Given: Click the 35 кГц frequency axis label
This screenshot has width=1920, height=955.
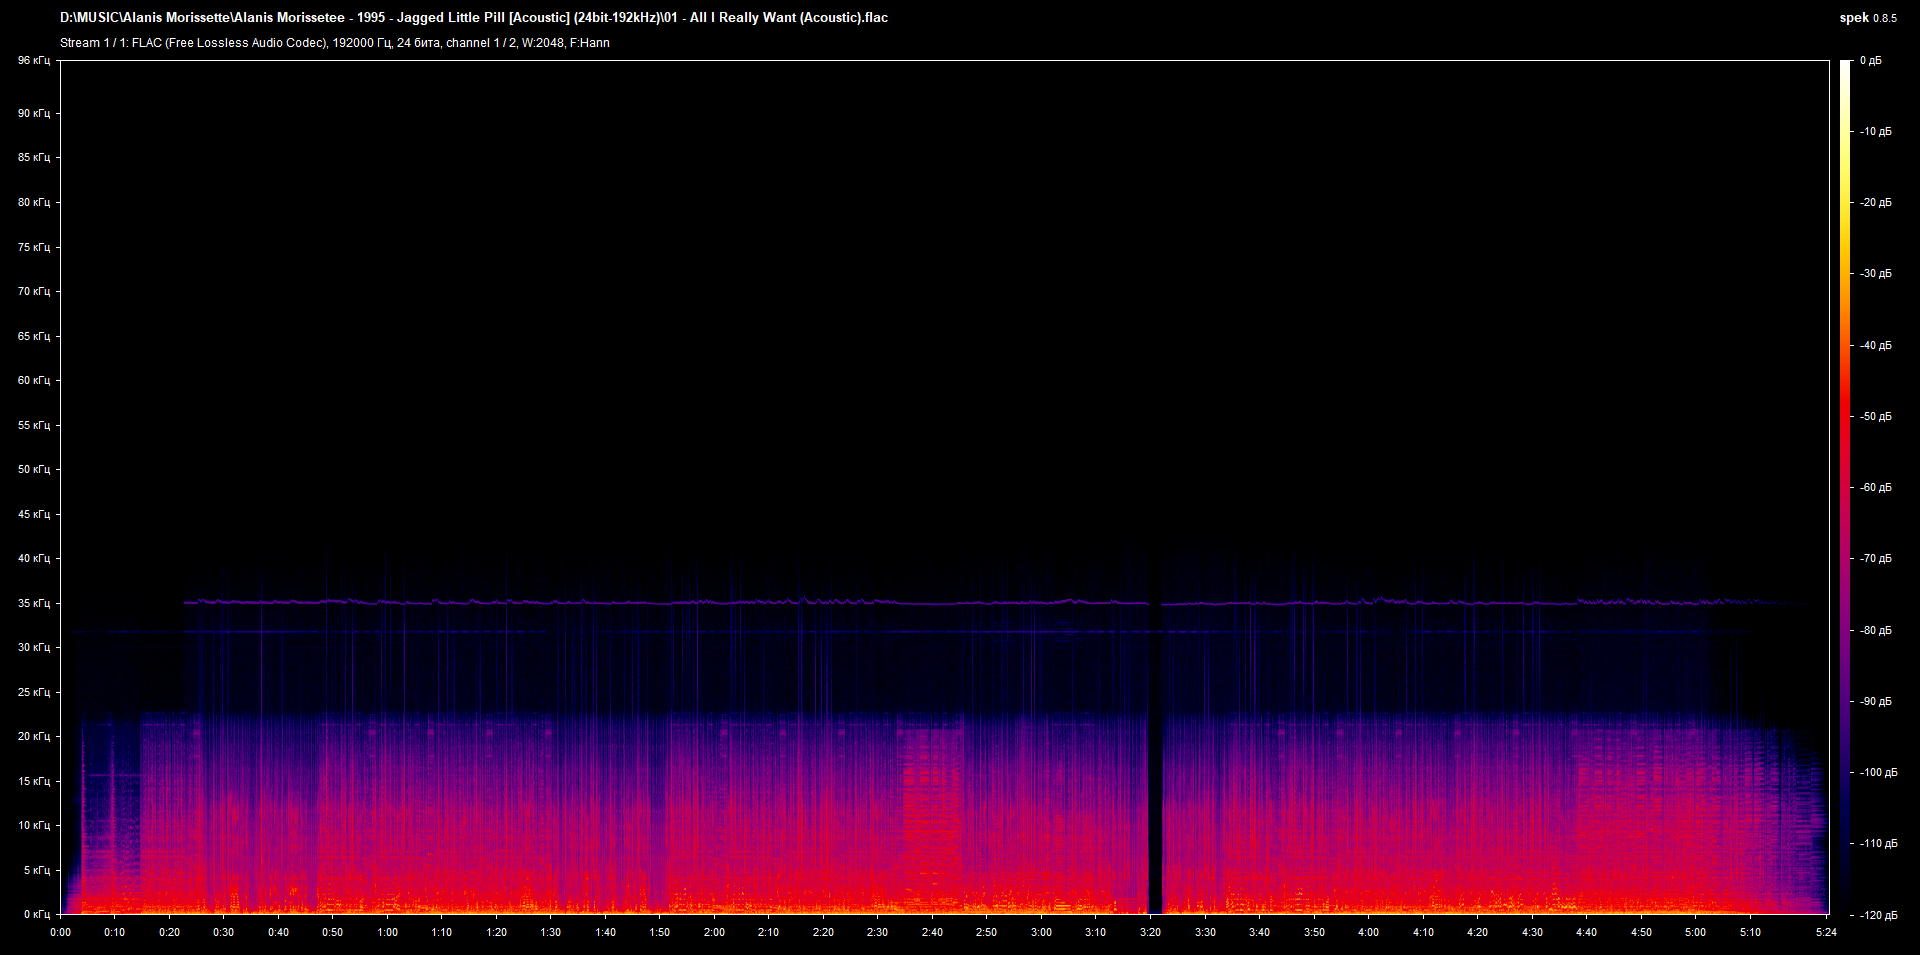Looking at the screenshot, I should [33, 603].
